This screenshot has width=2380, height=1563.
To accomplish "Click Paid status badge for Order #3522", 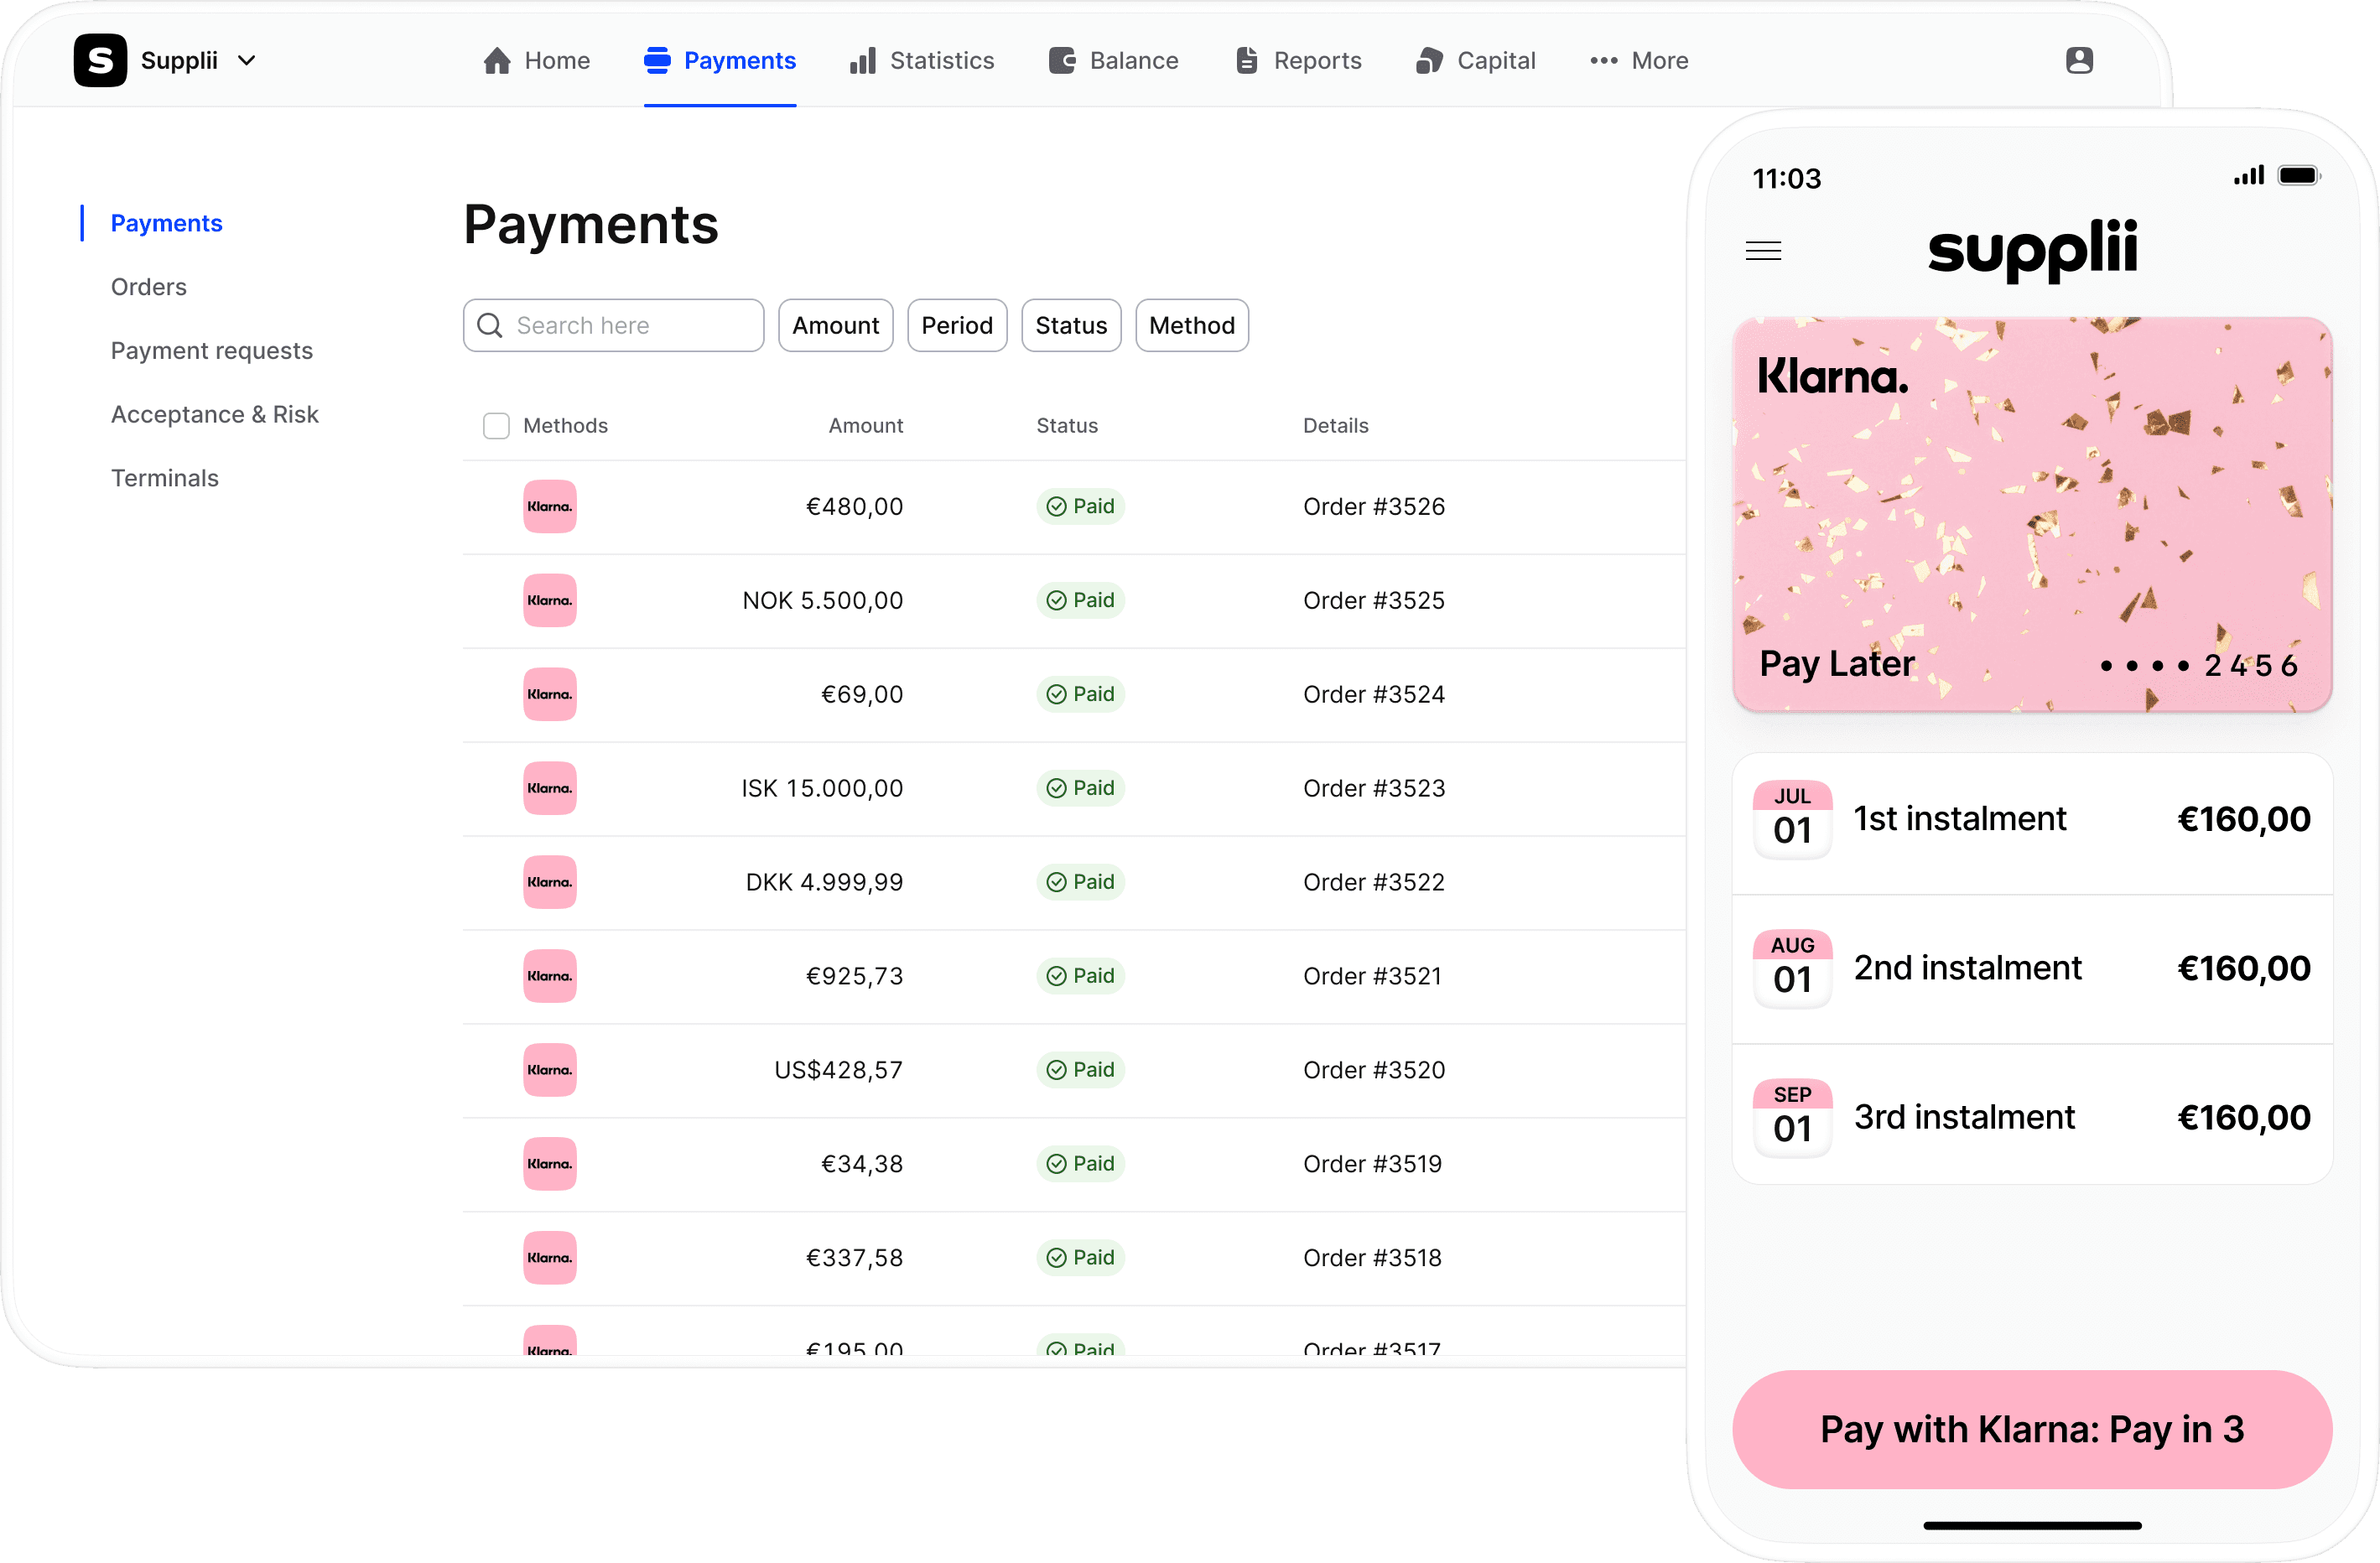I will 1081,882.
